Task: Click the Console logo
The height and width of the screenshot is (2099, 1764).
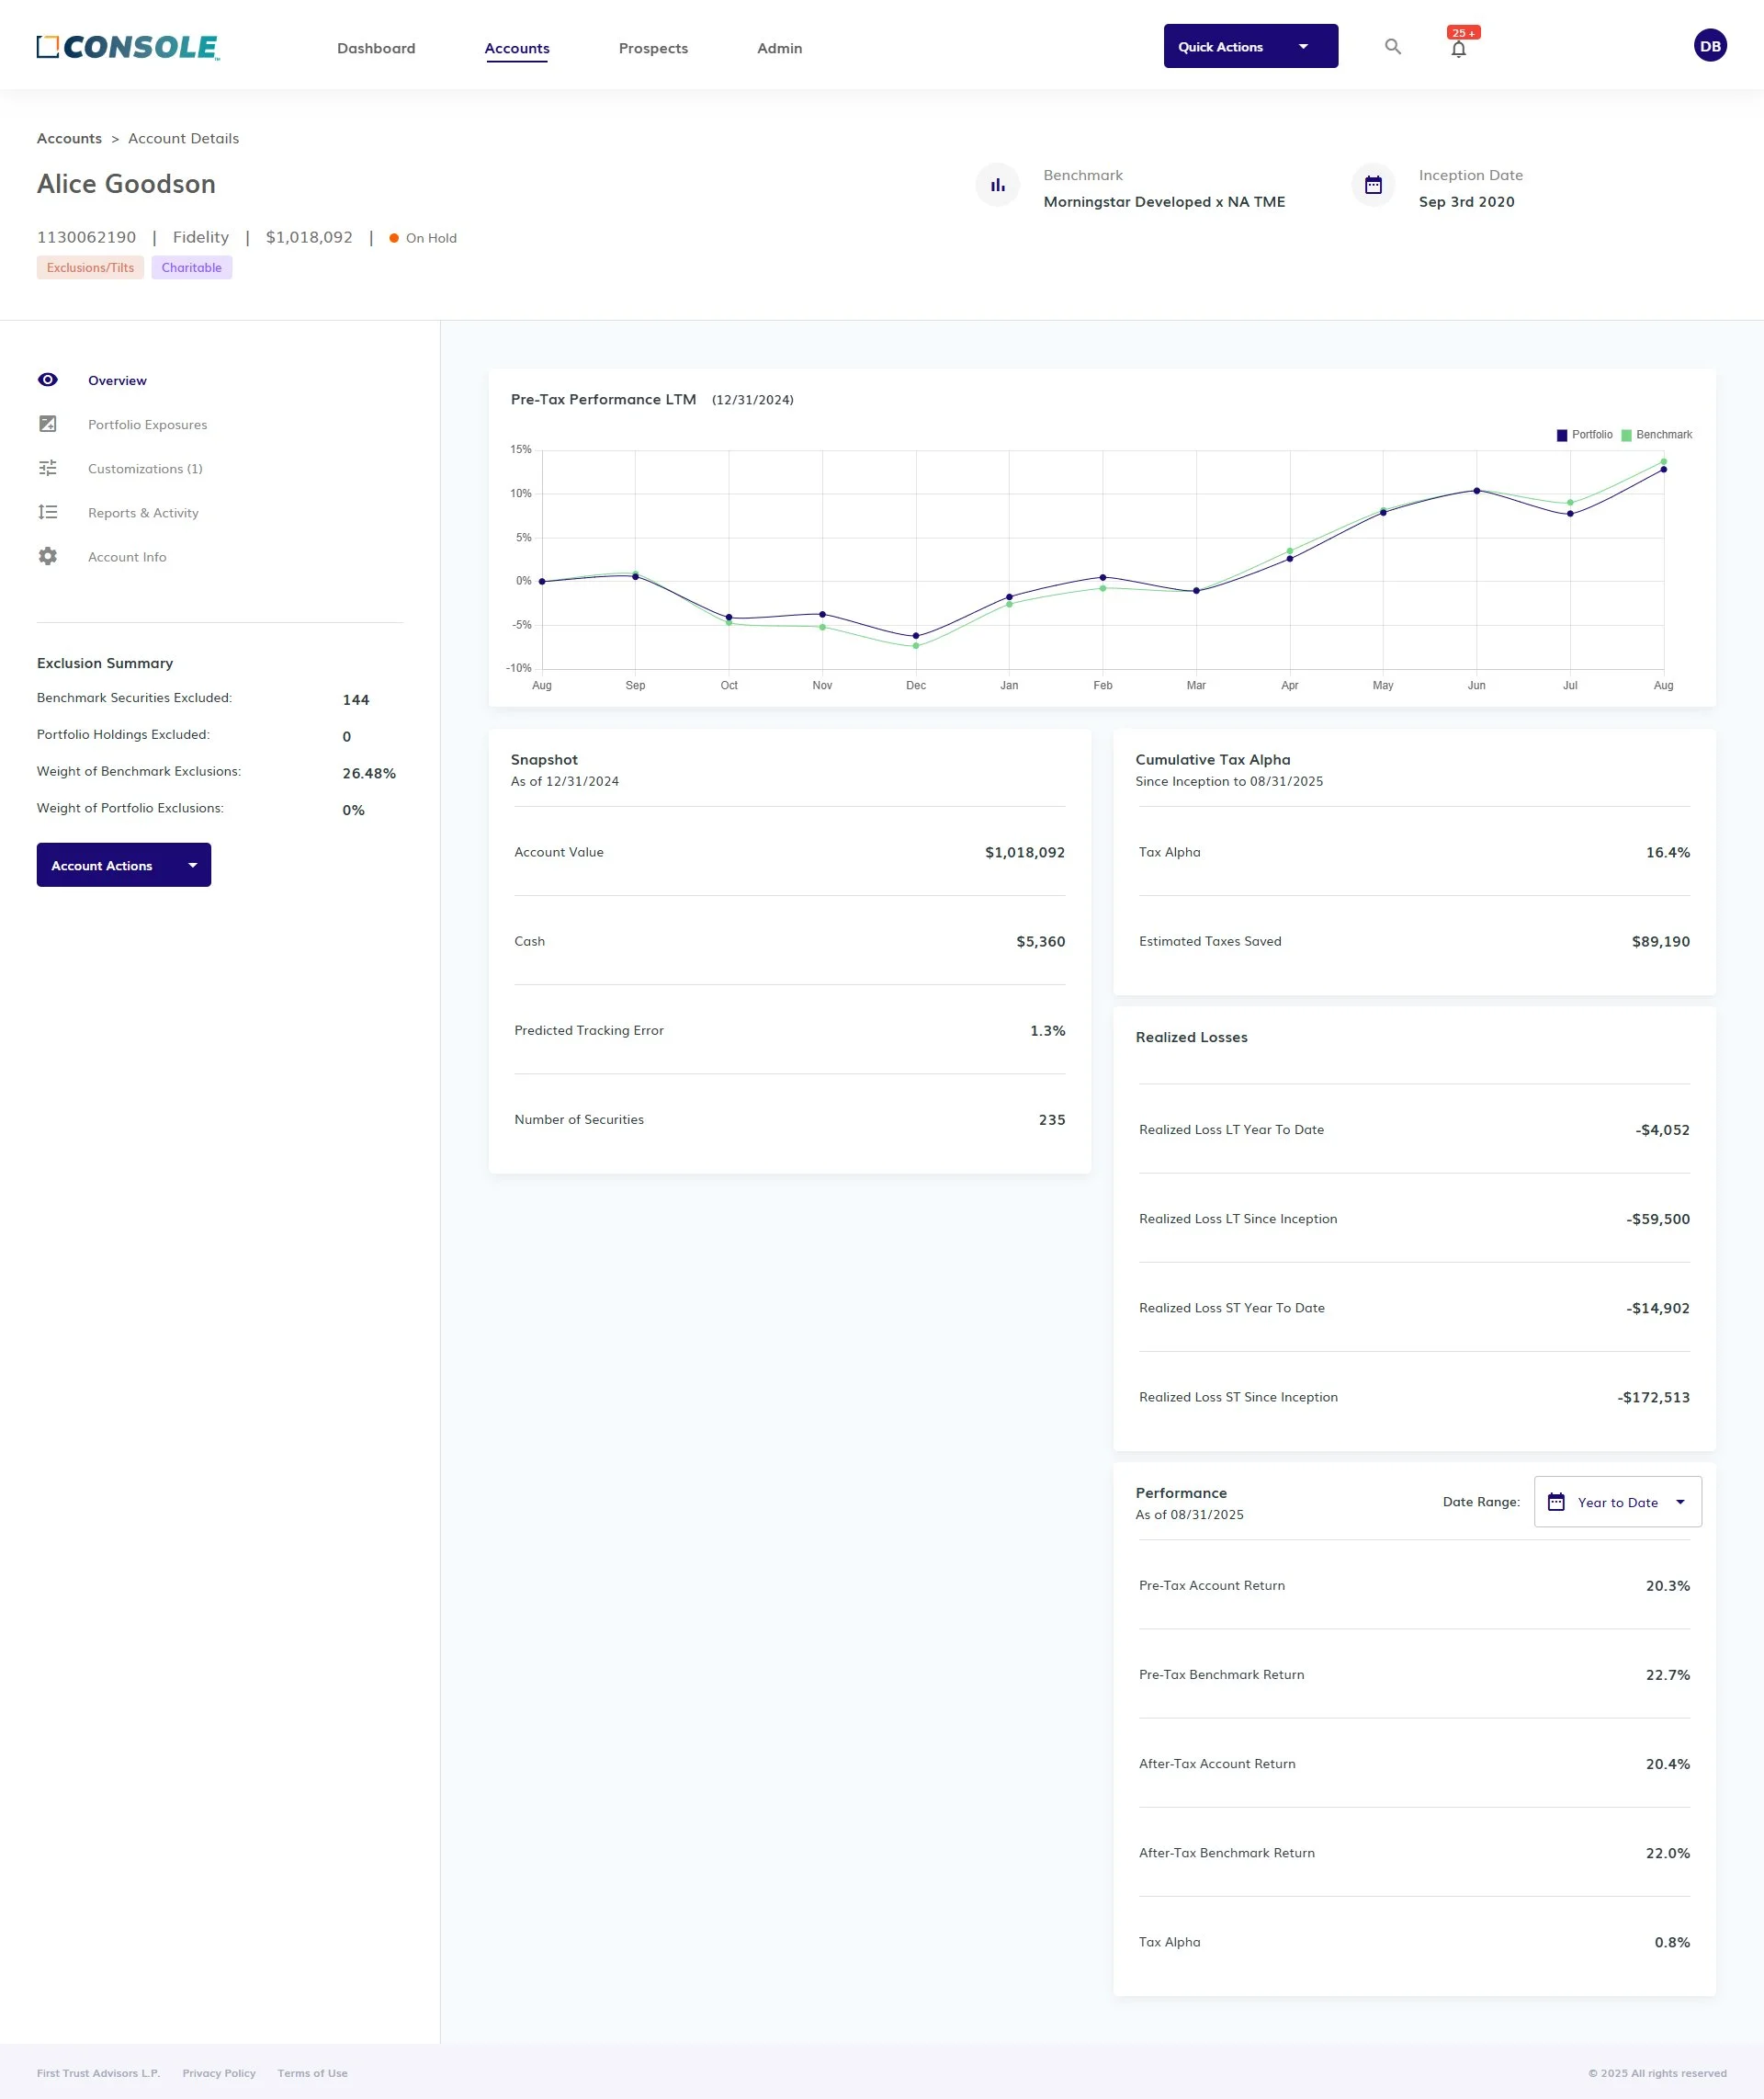Action: 128,47
